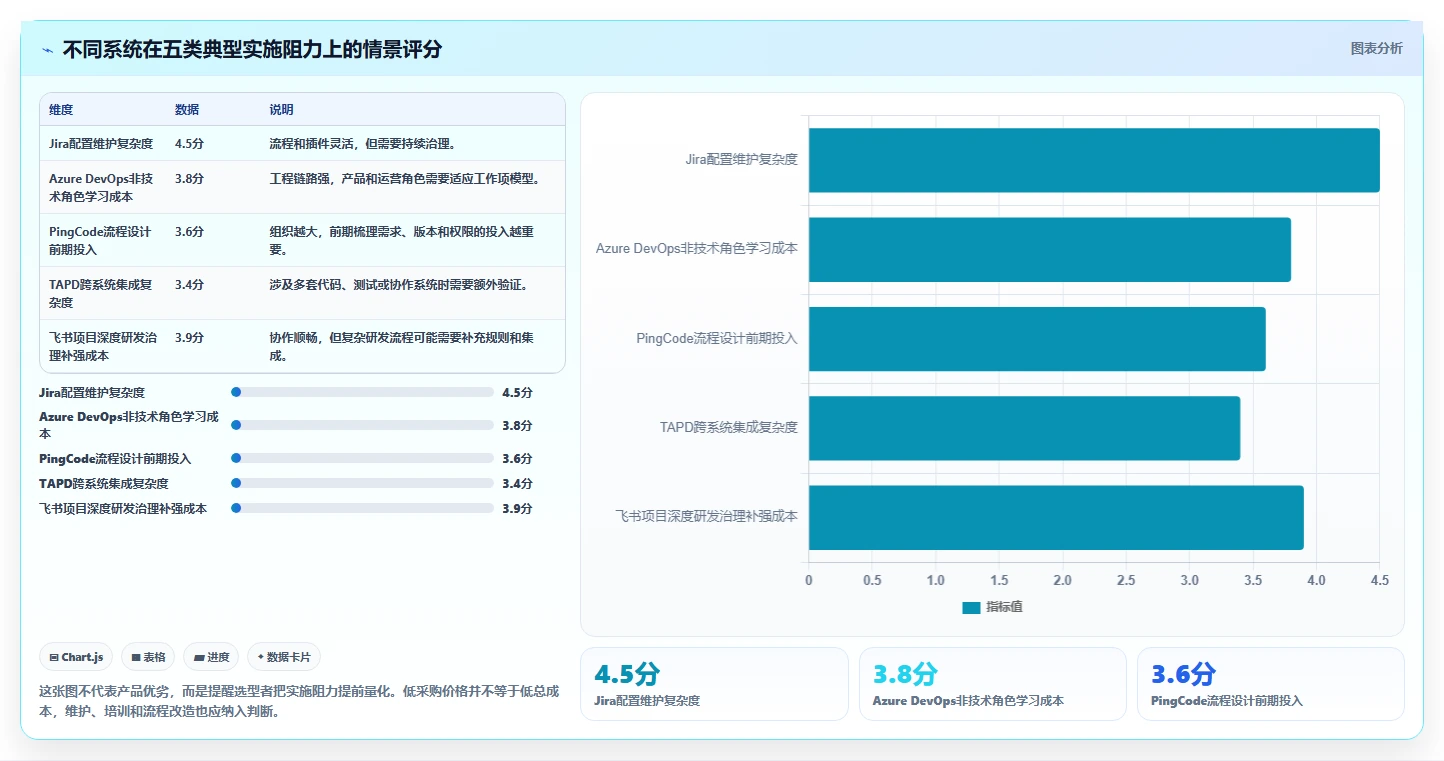Click the Jira配置维护复杂度 progress bar
The height and width of the screenshot is (761, 1444).
362,393
